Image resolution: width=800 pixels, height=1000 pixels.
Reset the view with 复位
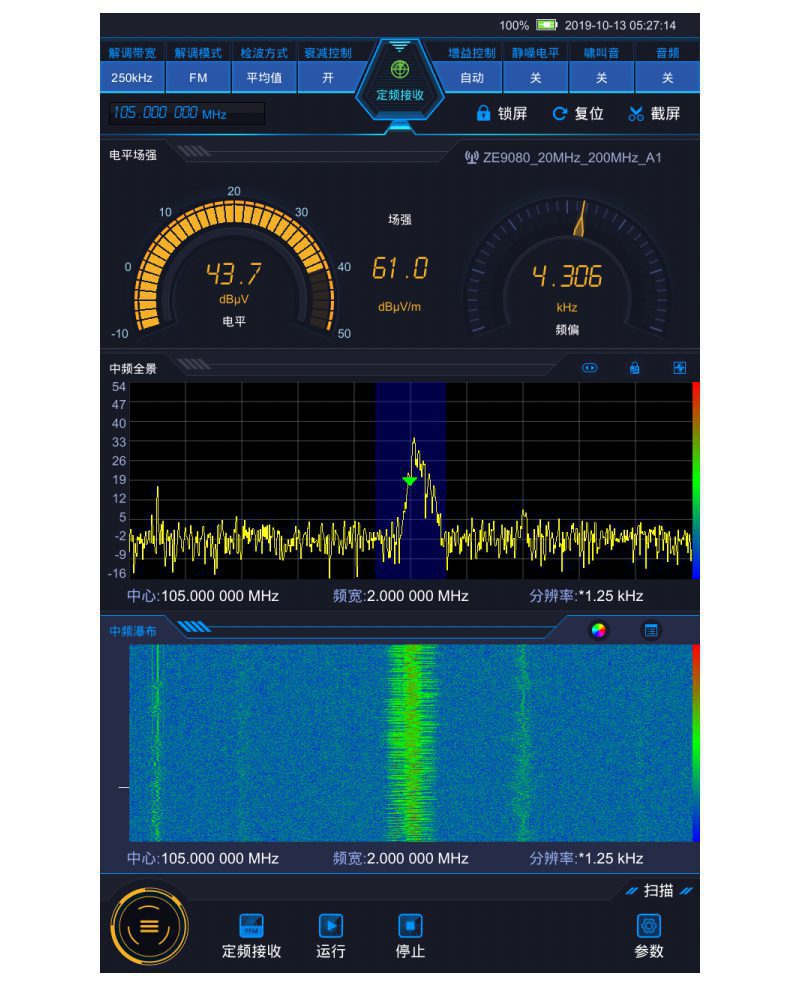click(578, 114)
